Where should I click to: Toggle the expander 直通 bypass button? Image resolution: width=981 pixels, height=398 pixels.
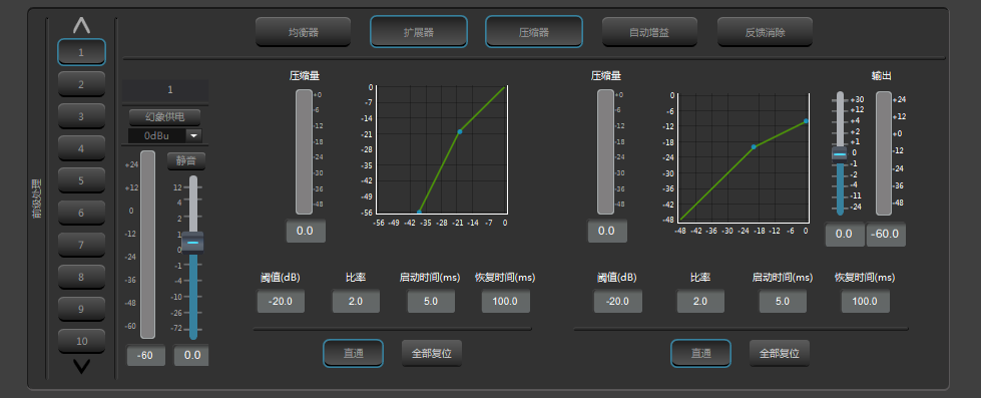pyautogui.click(x=353, y=354)
